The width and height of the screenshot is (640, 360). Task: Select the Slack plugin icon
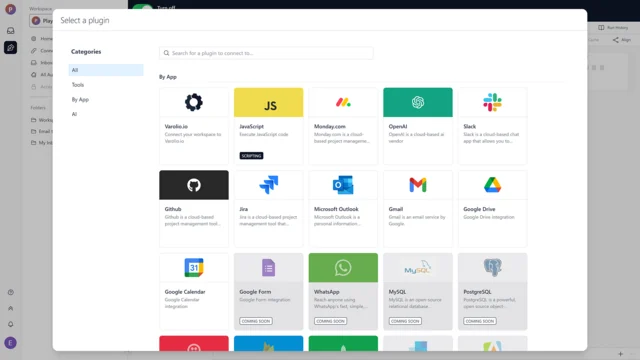492,102
